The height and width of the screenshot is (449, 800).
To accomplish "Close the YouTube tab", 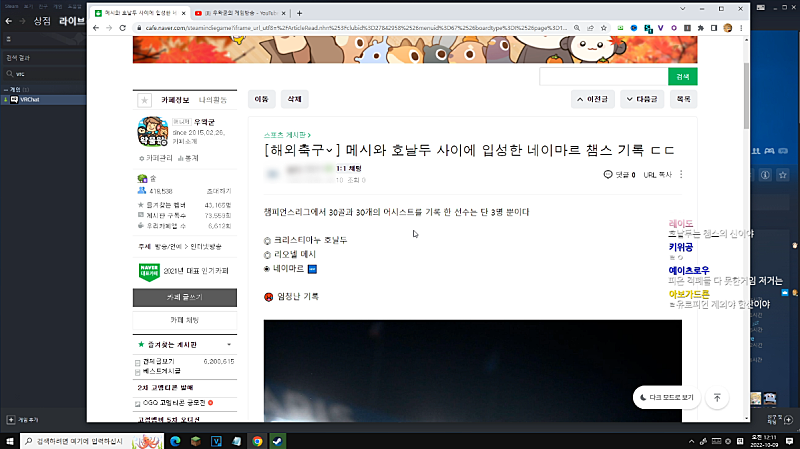I will (x=284, y=13).
